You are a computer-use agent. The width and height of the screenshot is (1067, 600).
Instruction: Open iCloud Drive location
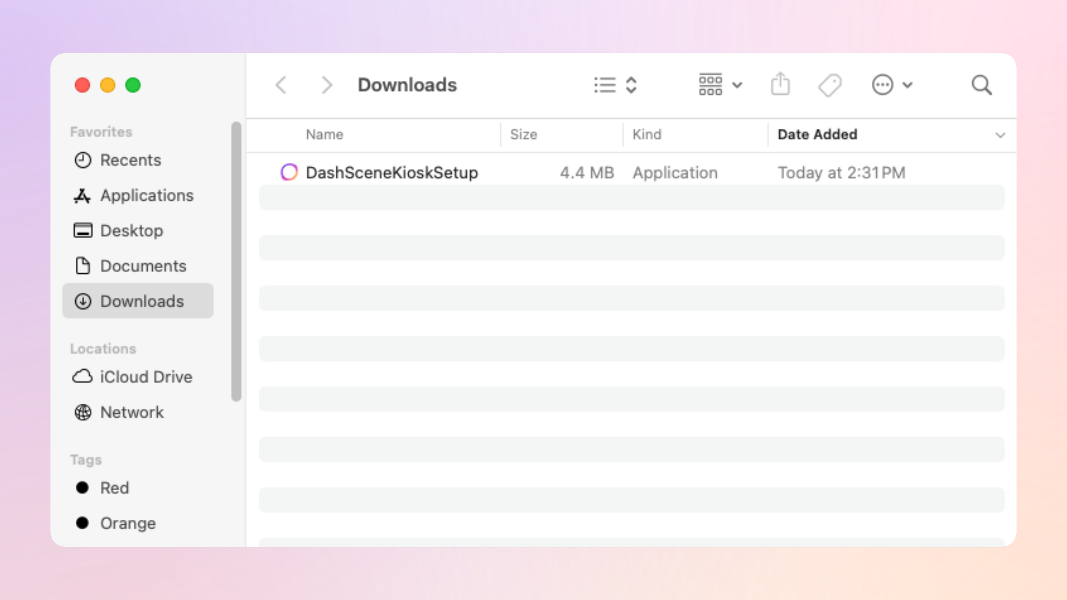[x=137, y=377]
